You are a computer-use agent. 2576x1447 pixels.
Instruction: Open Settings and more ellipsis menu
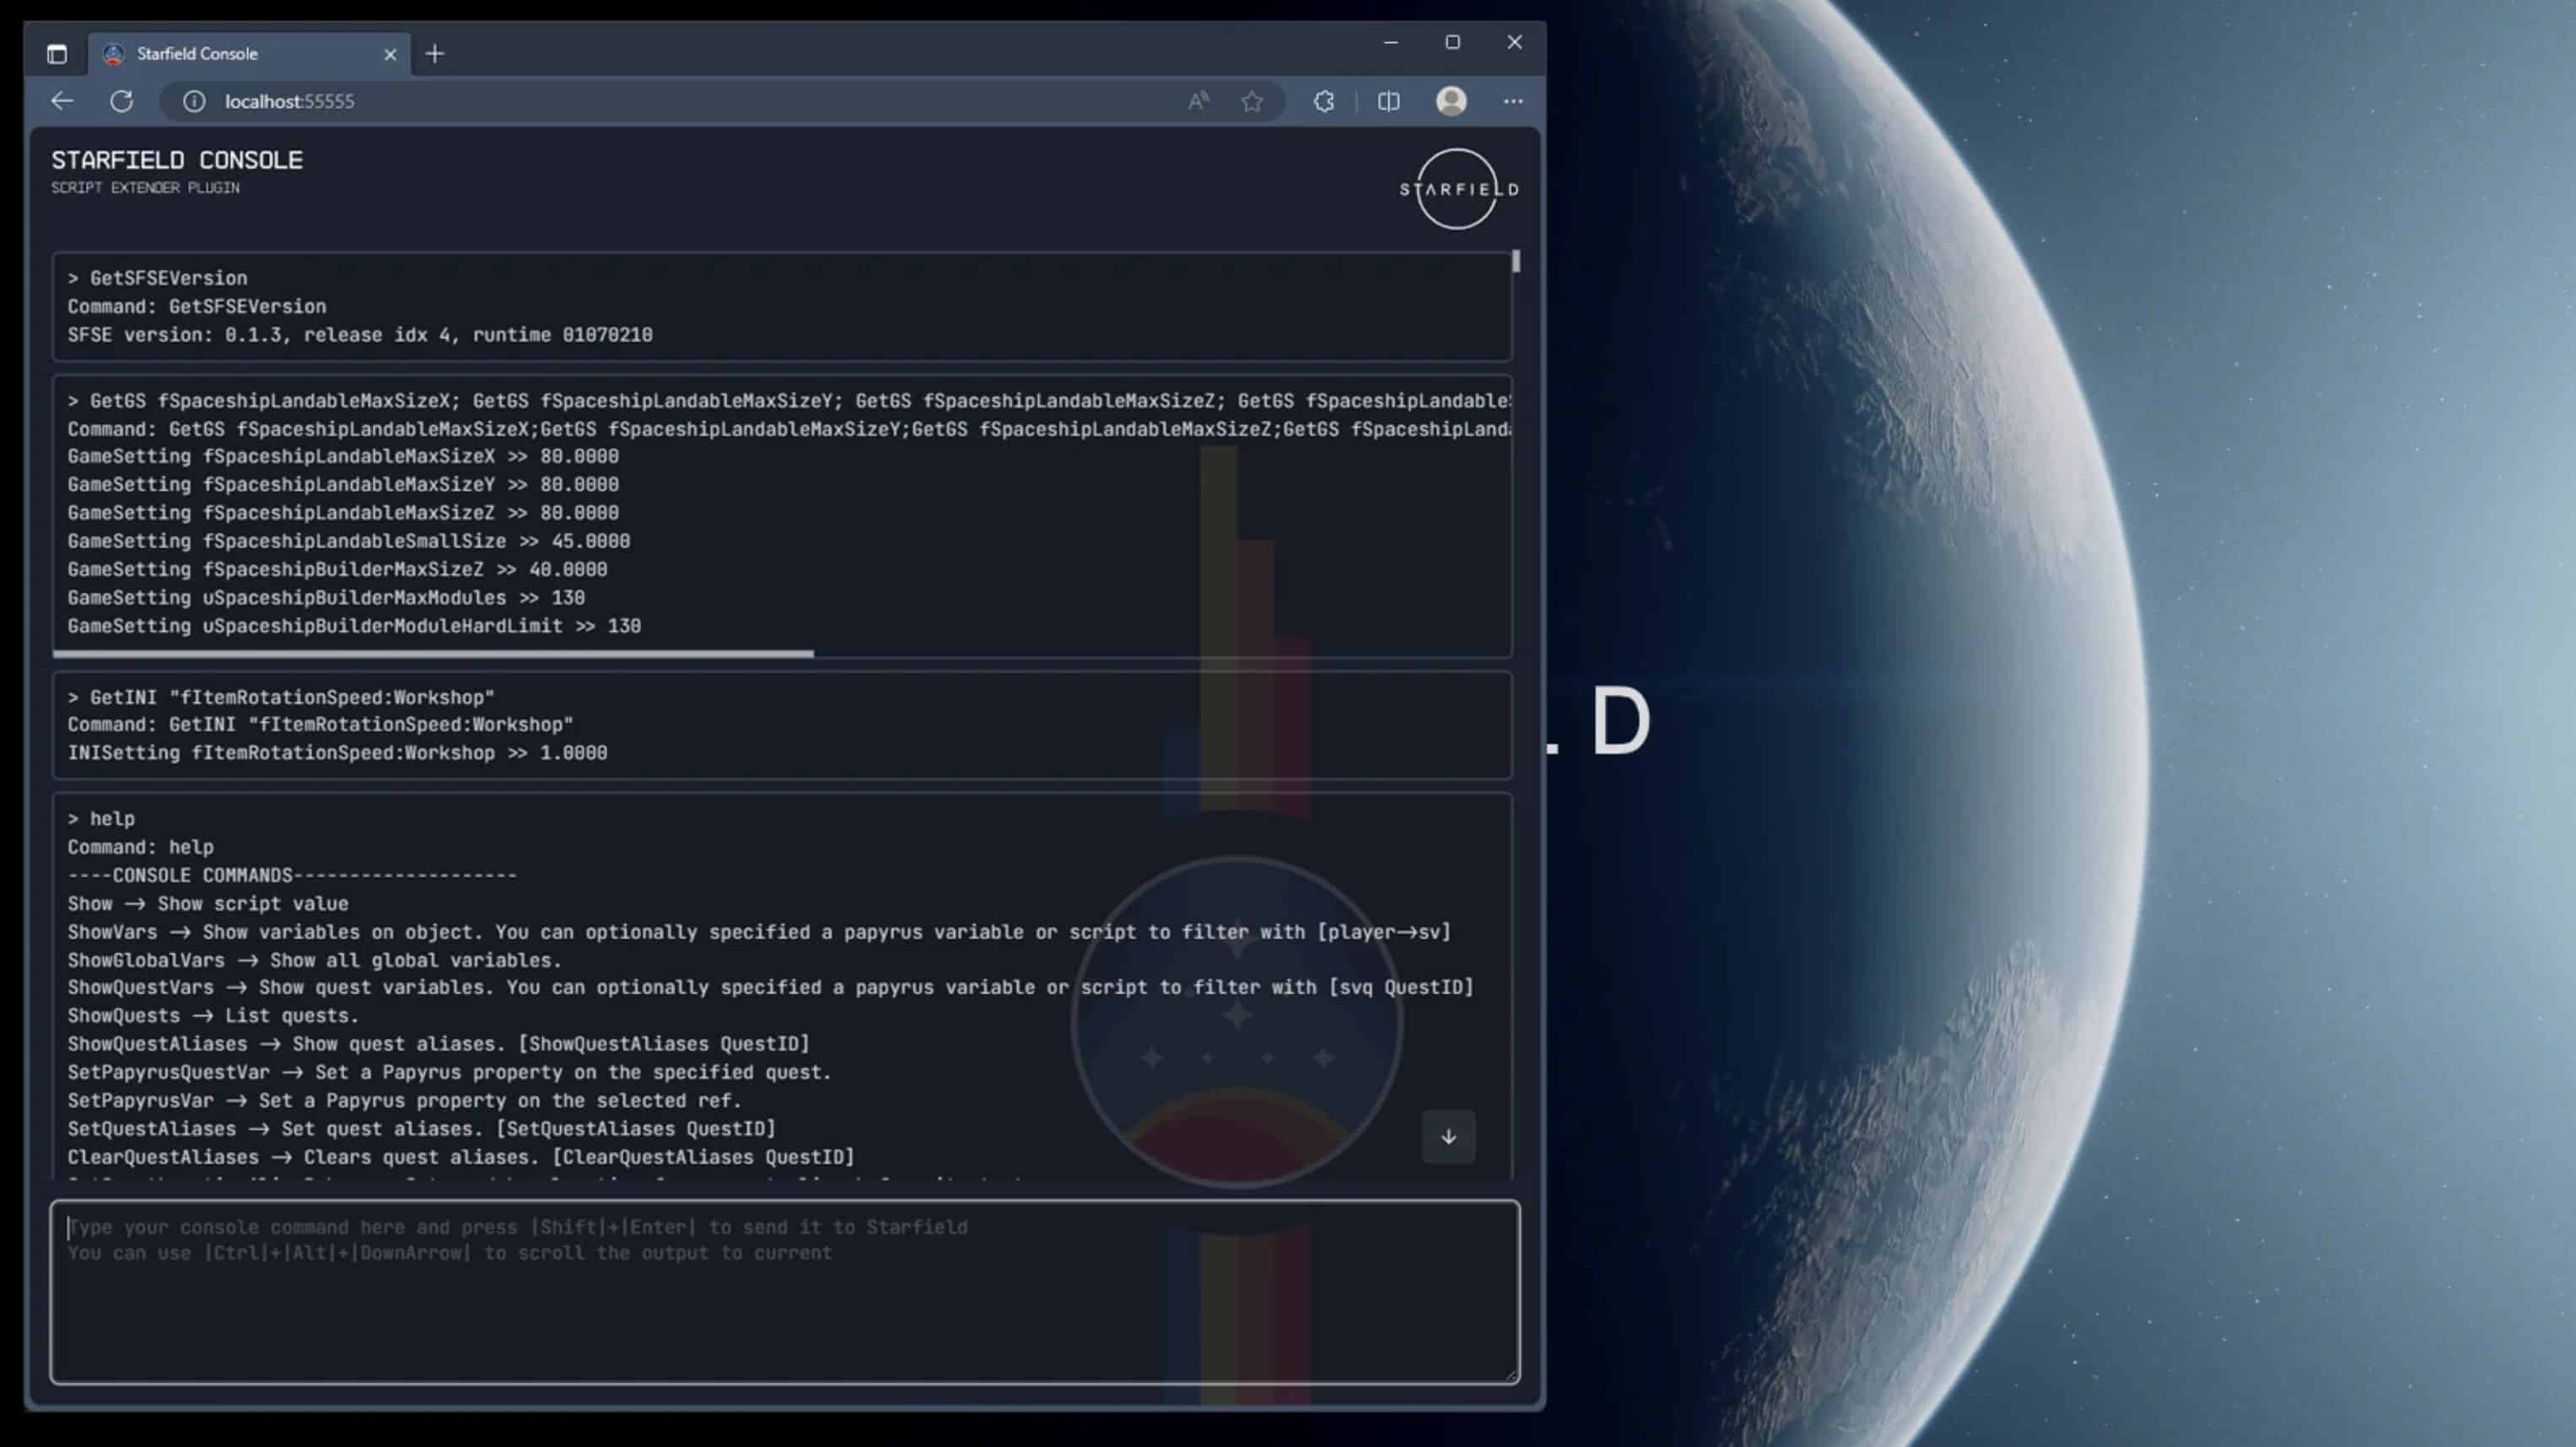point(1513,101)
